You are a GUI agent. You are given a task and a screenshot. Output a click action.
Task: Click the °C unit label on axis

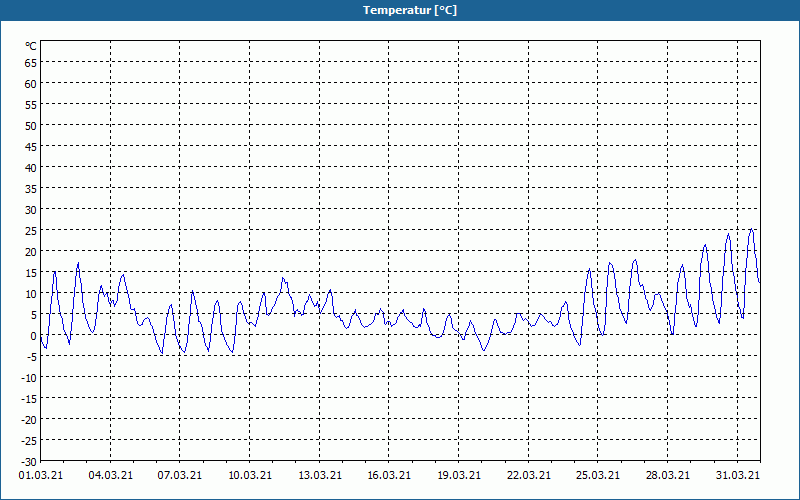click(31, 46)
